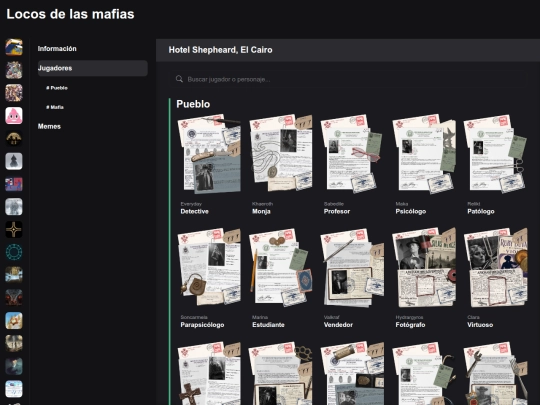Click the 'Hotel Shepheard, El Cairo' header

(220, 50)
